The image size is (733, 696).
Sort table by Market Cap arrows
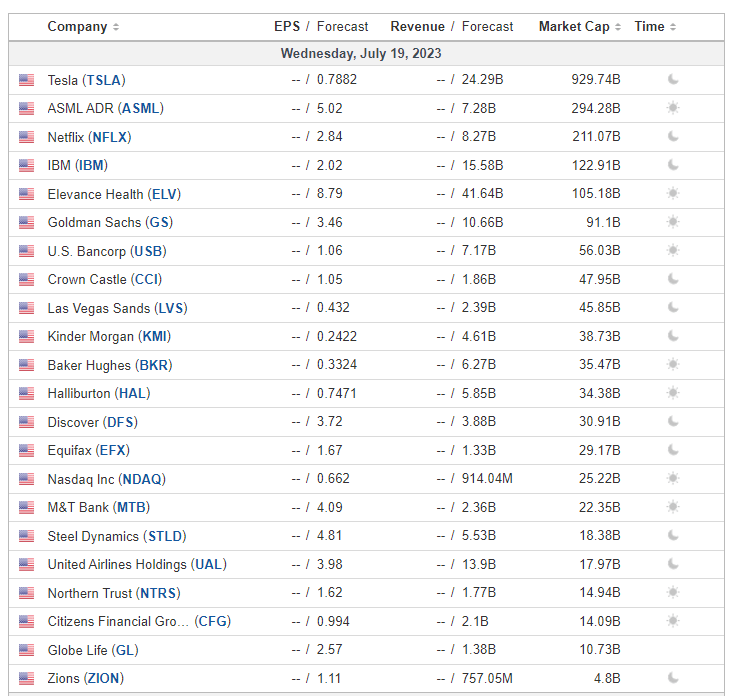coord(618,27)
